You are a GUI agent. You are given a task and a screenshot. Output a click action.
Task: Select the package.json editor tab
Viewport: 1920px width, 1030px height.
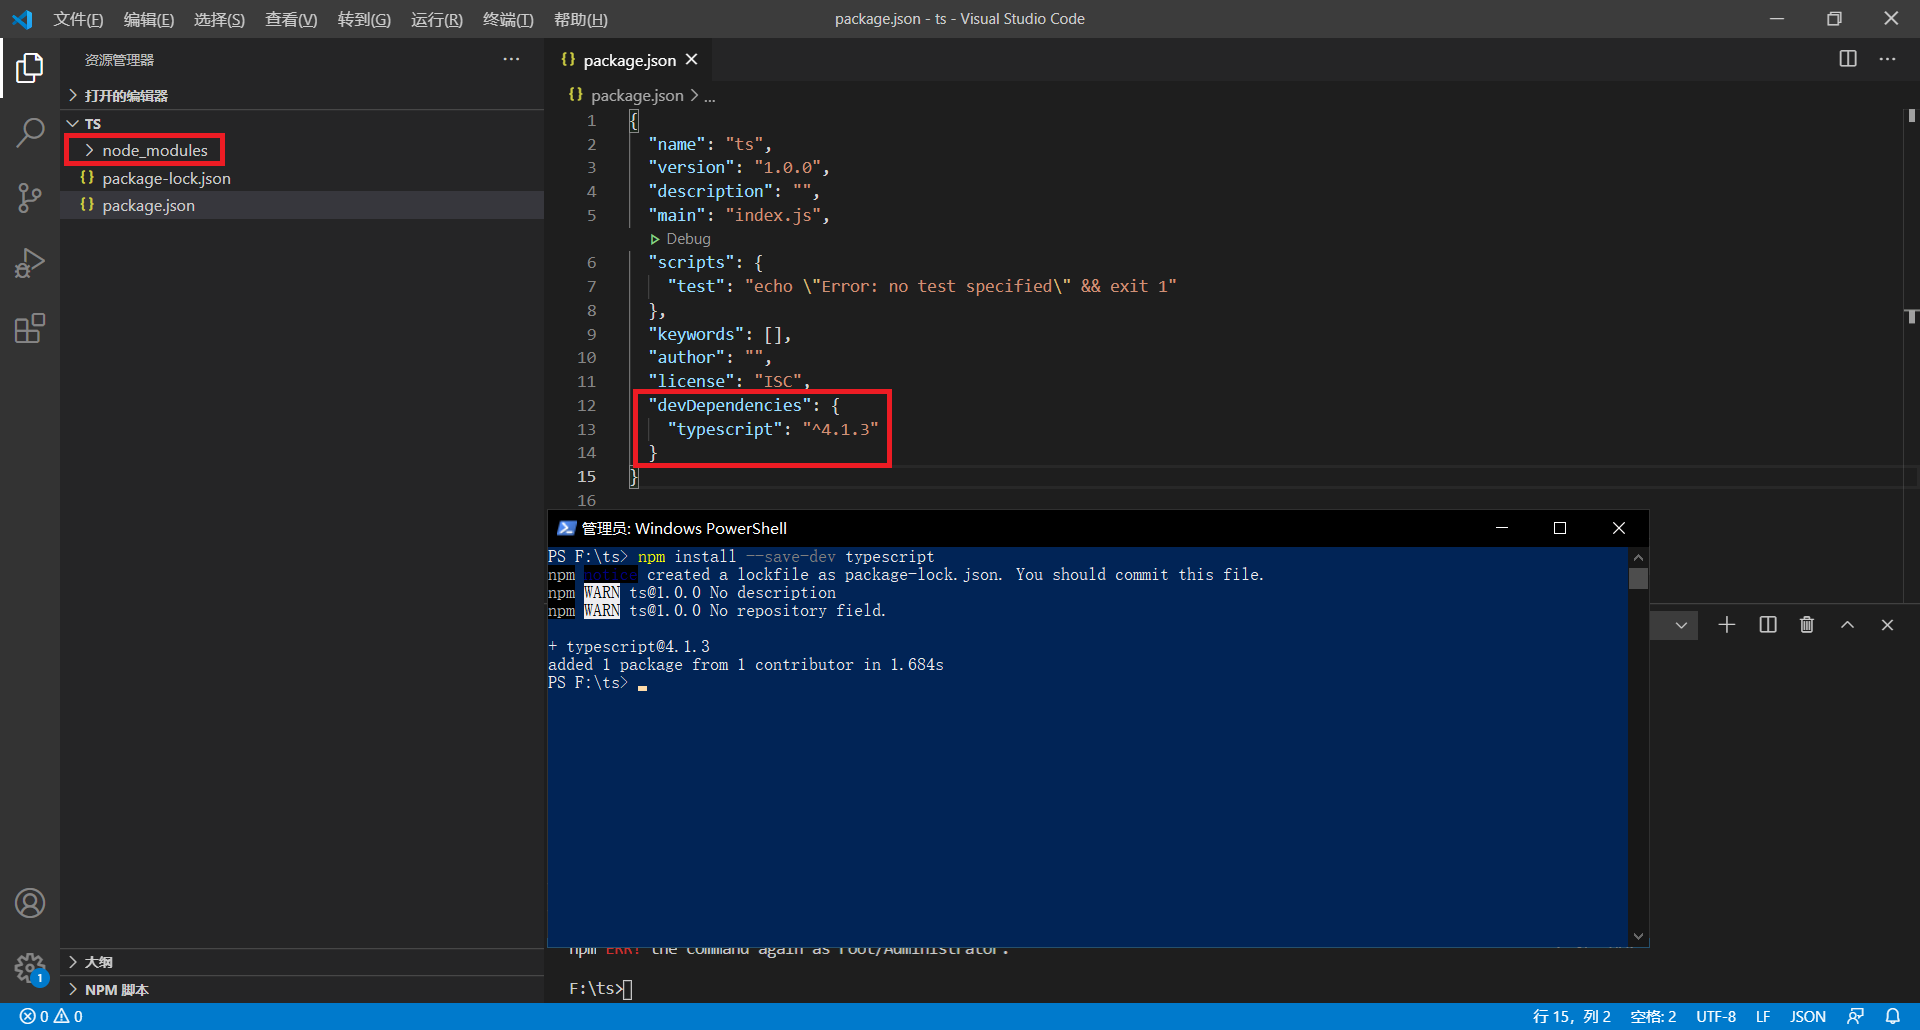629,60
